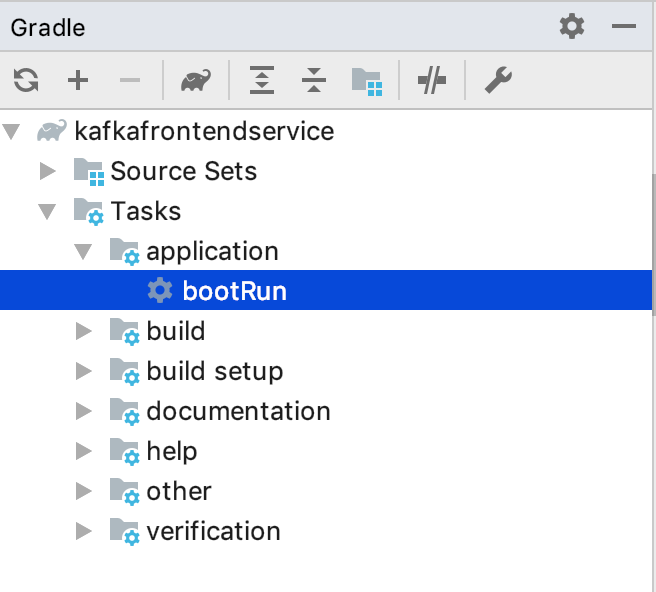
Task: Select the bootRun task
Action: coord(234,291)
